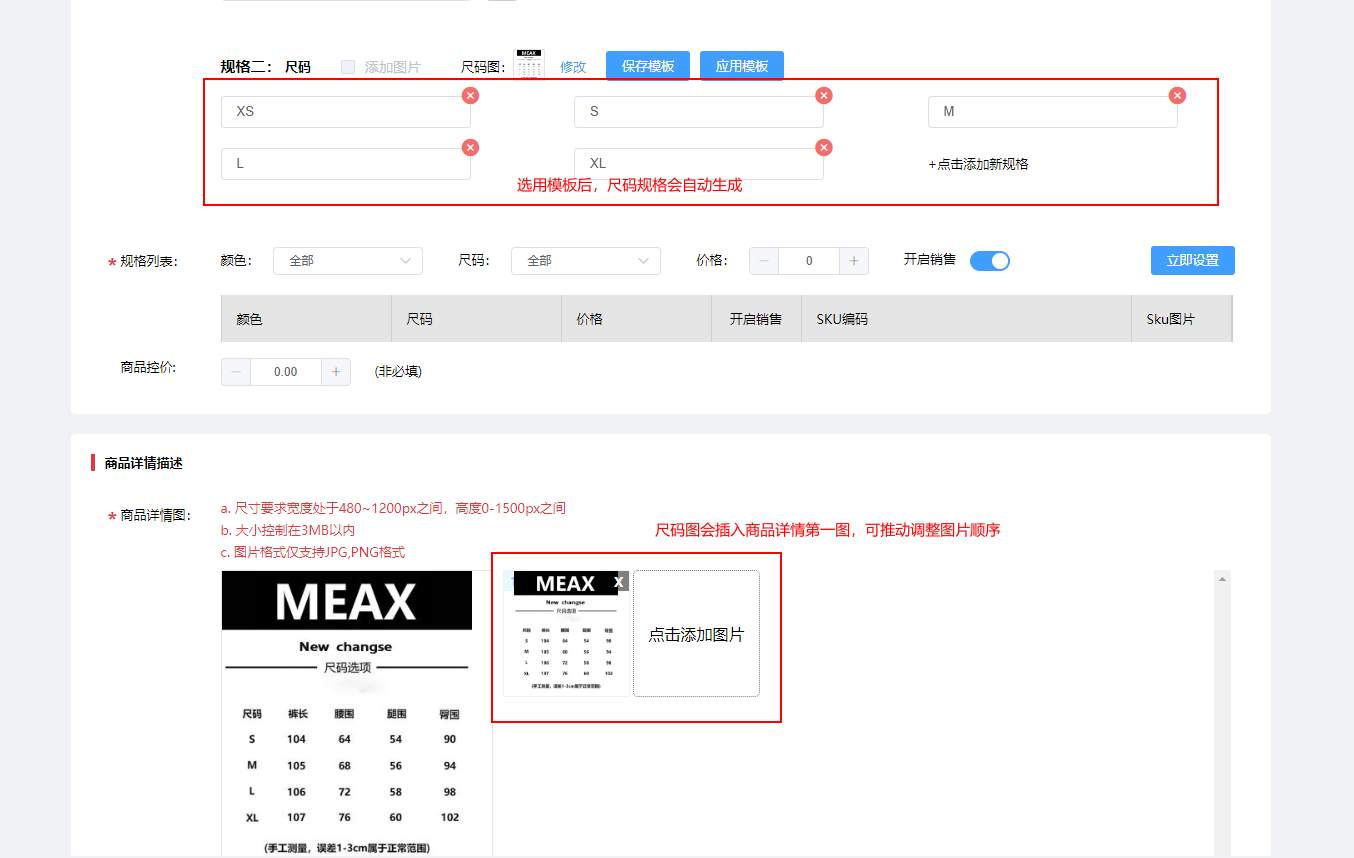Click the large MEAX size chart preview image
1354x858 pixels.
click(x=347, y=713)
